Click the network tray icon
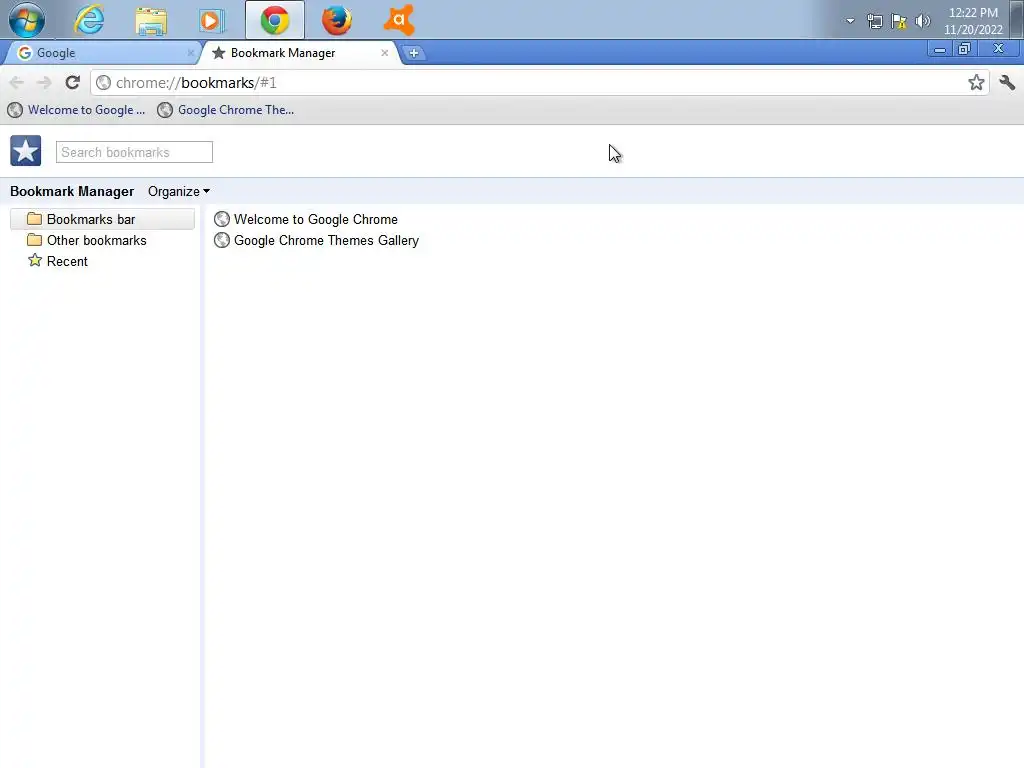The height and width of the screenshot is (768, 1024). (874, 22)
